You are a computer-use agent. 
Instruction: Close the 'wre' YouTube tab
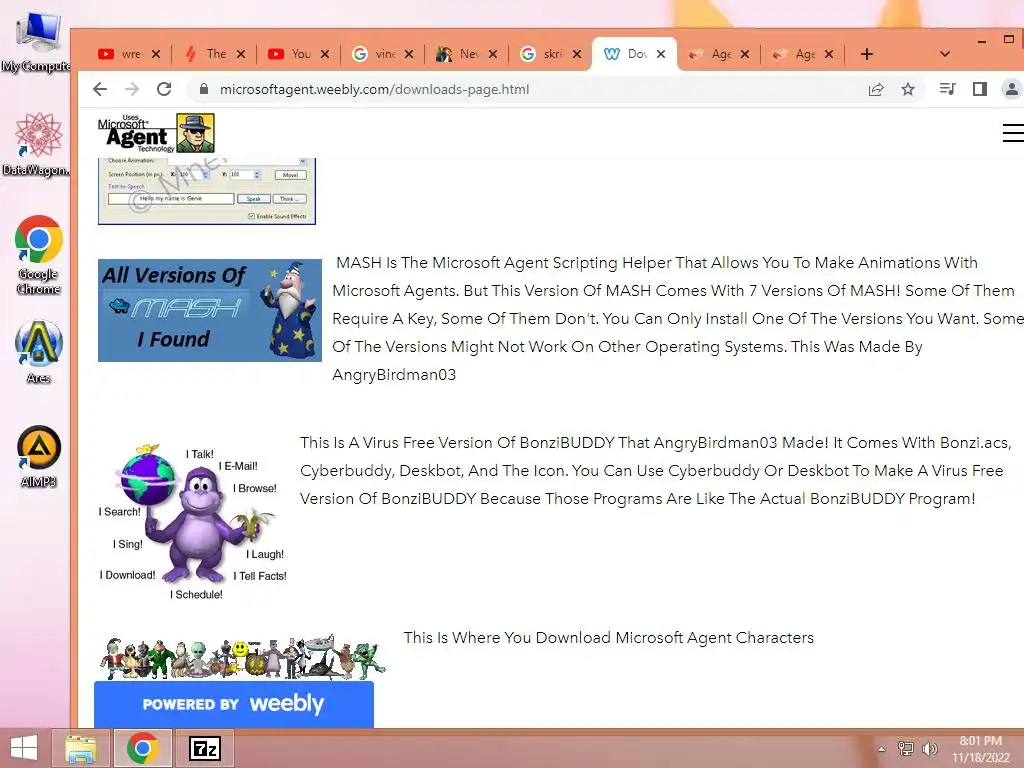click(x=155, y=54)
